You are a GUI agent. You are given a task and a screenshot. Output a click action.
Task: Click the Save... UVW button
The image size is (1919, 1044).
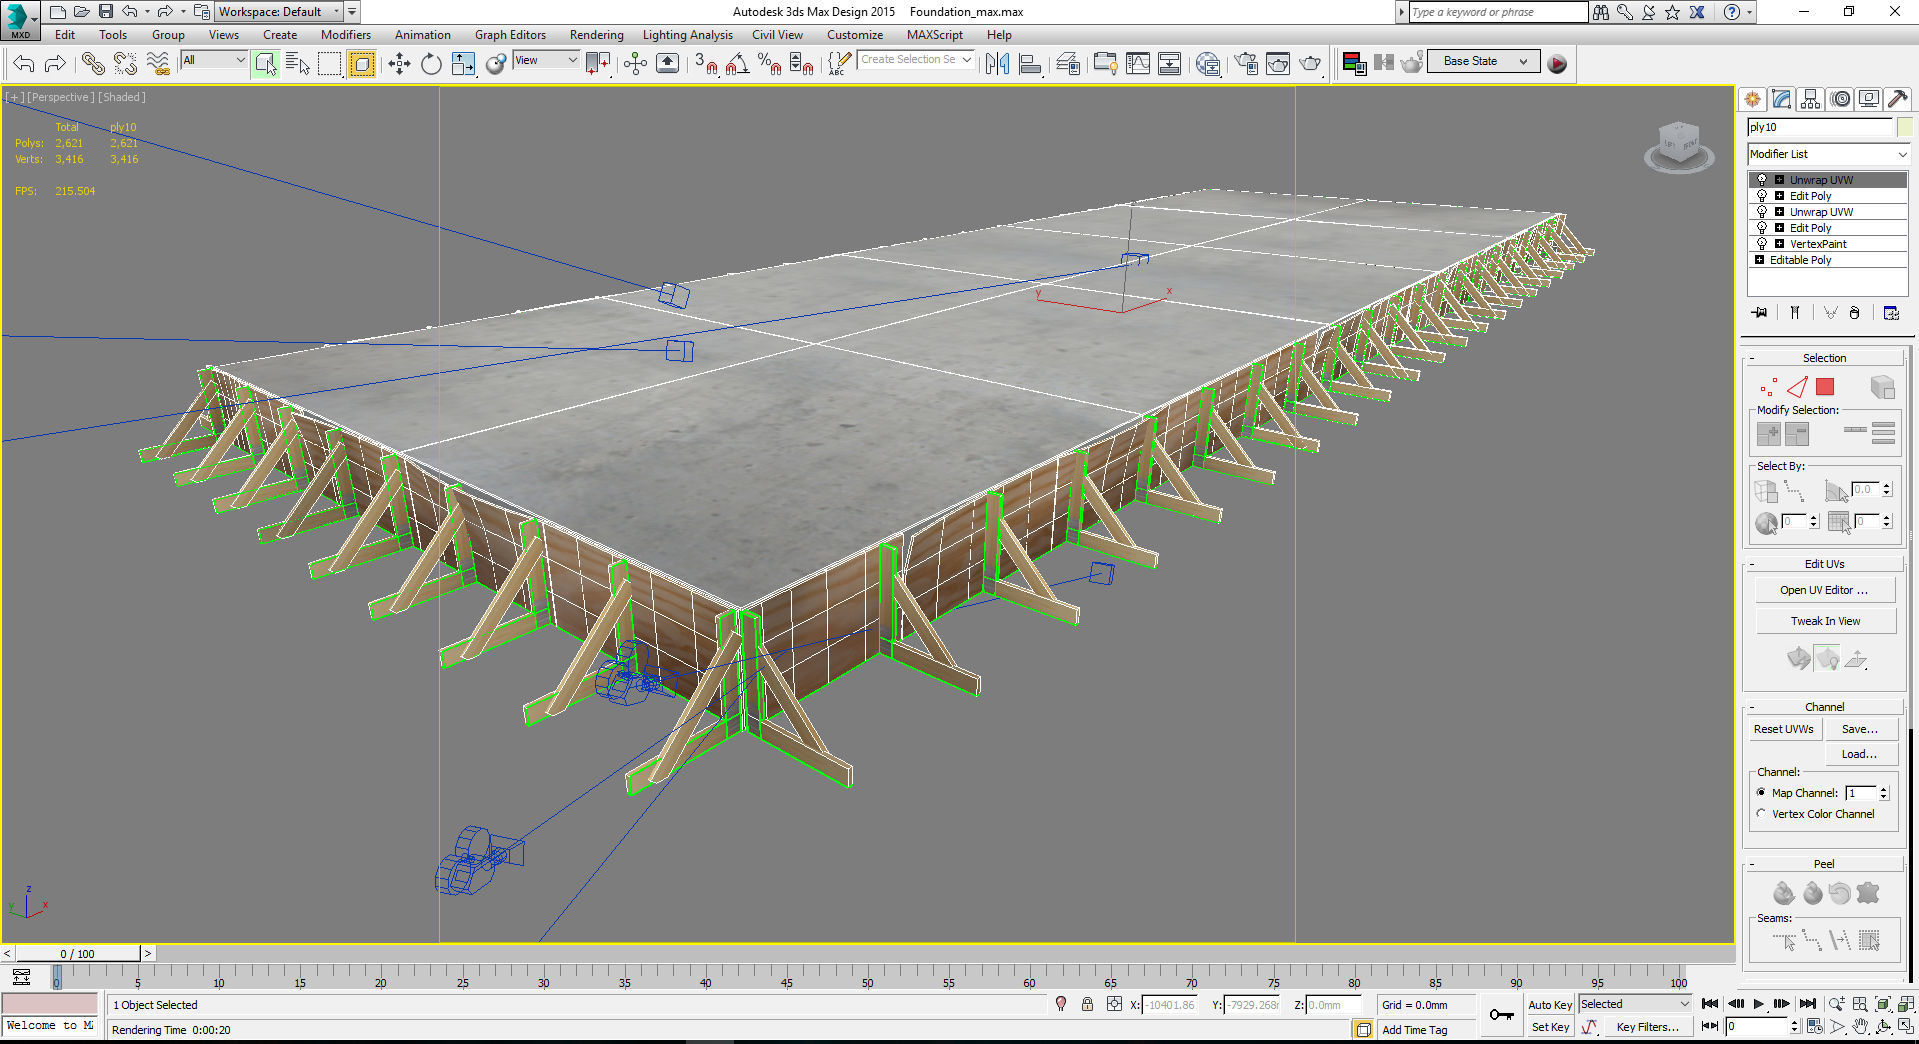coord(1860,729)
